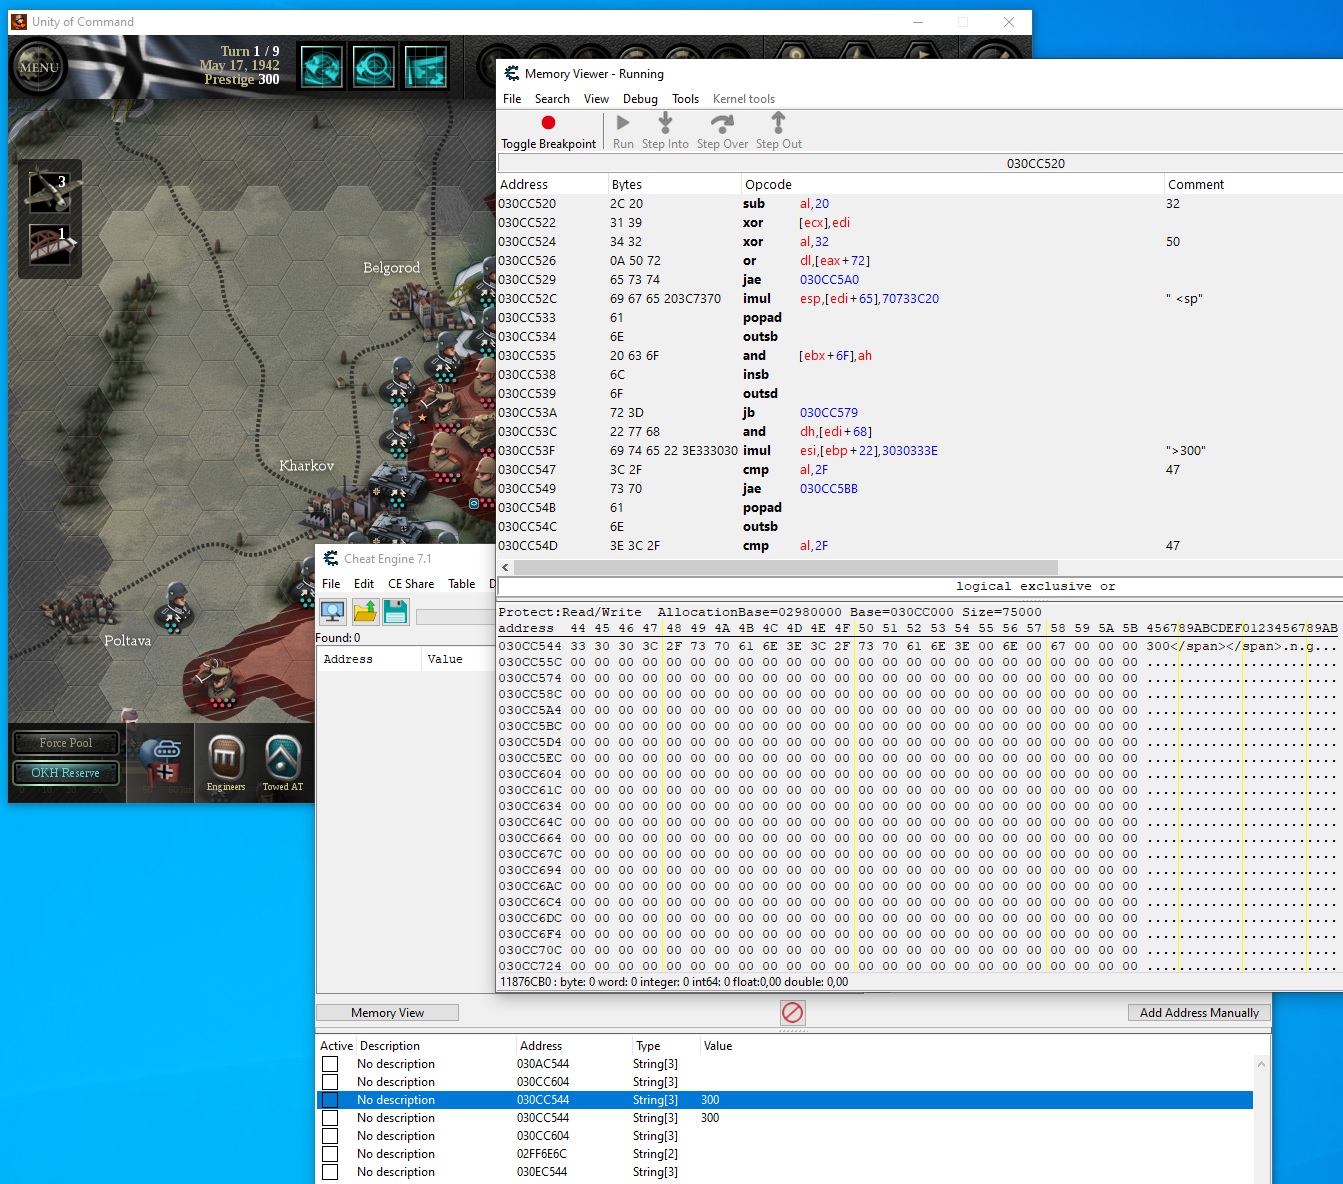Viewport: 1343px width, 1184px height.
Task: Click the Step Over debugger arrow
Action: coord(722,123)
